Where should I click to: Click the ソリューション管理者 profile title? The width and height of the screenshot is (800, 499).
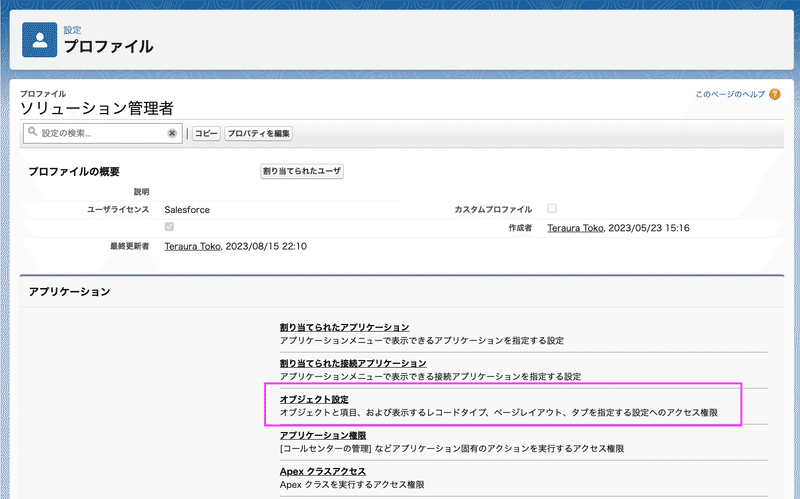pos(97,108)
